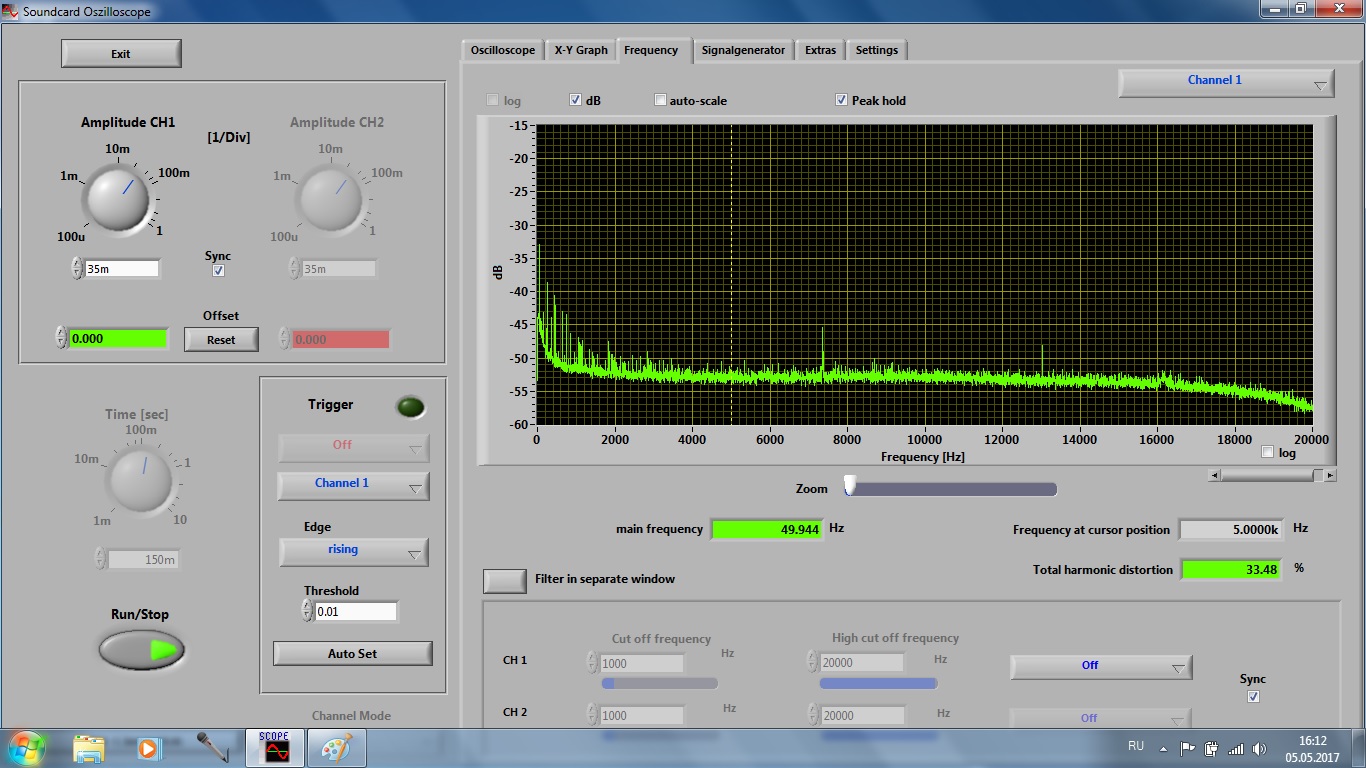The image size is (1366, 768).
Task: Expand the trigger Edge rising dropdown
Action: (x=353, y=551)
